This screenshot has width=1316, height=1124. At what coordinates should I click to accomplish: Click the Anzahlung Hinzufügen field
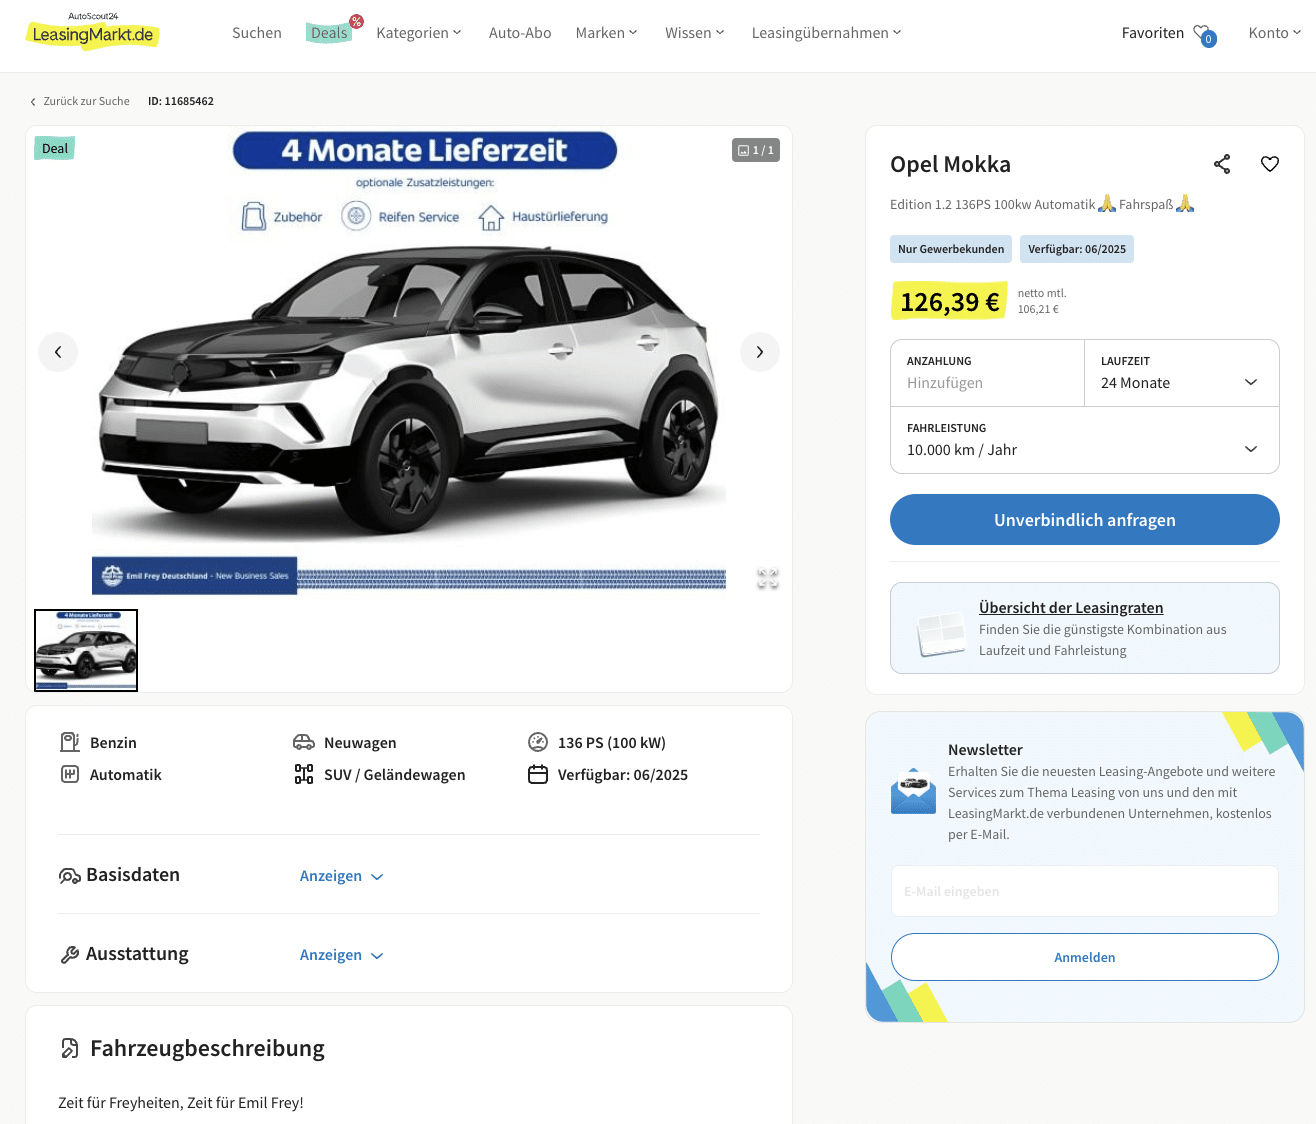tap(987, 373)
